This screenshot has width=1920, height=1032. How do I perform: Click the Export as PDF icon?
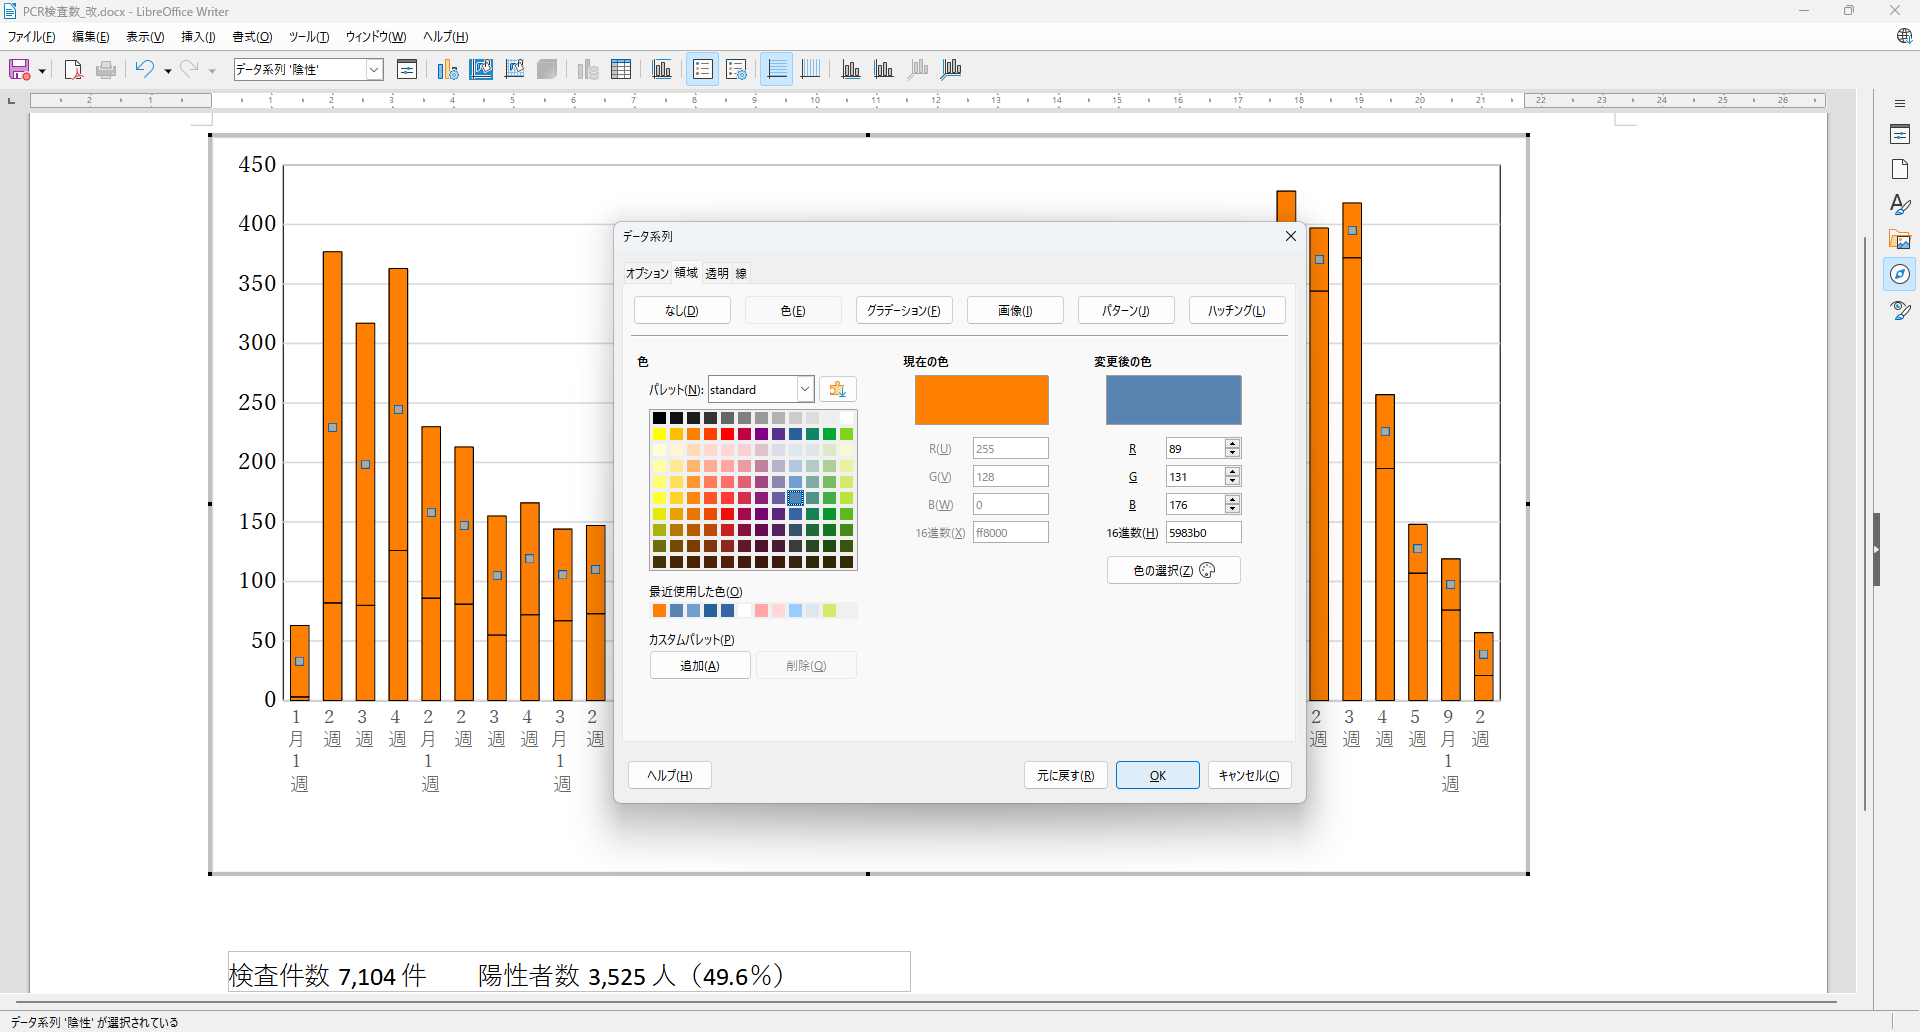[73, 70]
